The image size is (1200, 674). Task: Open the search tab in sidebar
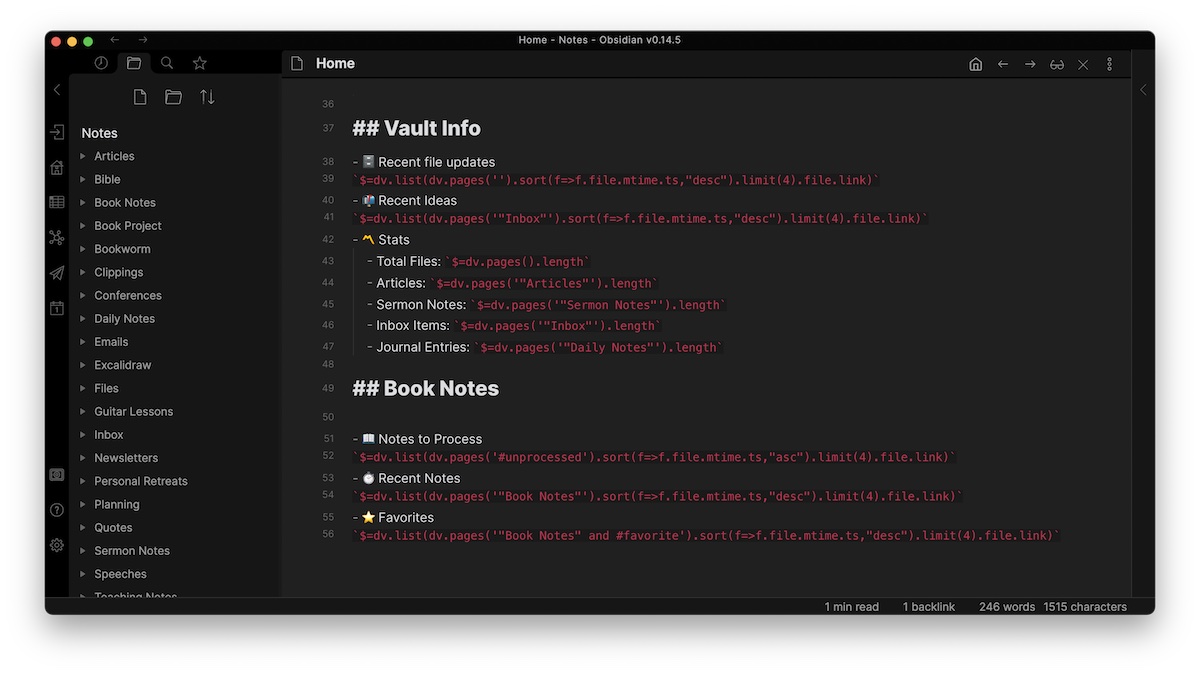click(x=167, y=63)
